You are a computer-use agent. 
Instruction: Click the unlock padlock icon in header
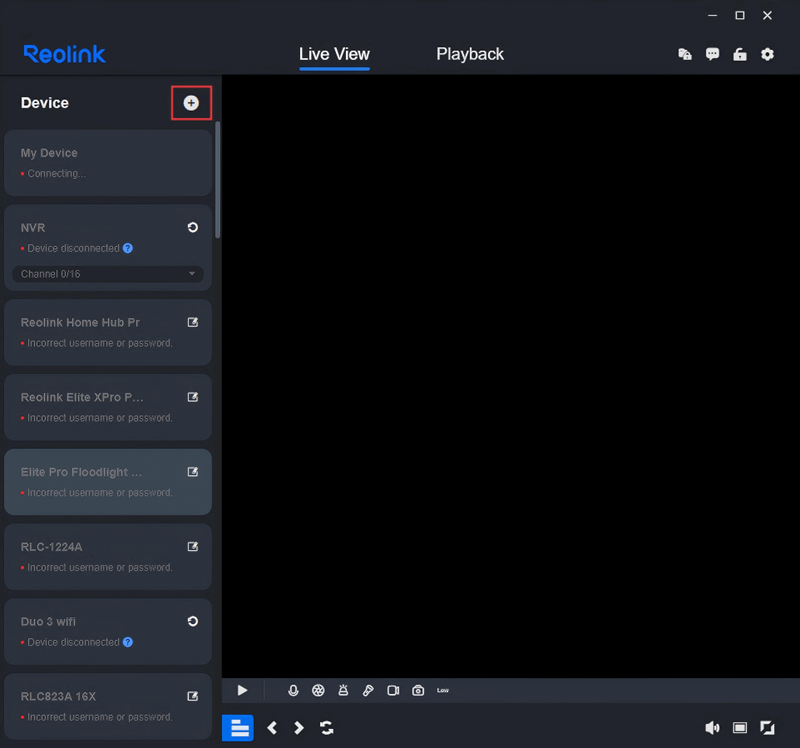(740, 54)
